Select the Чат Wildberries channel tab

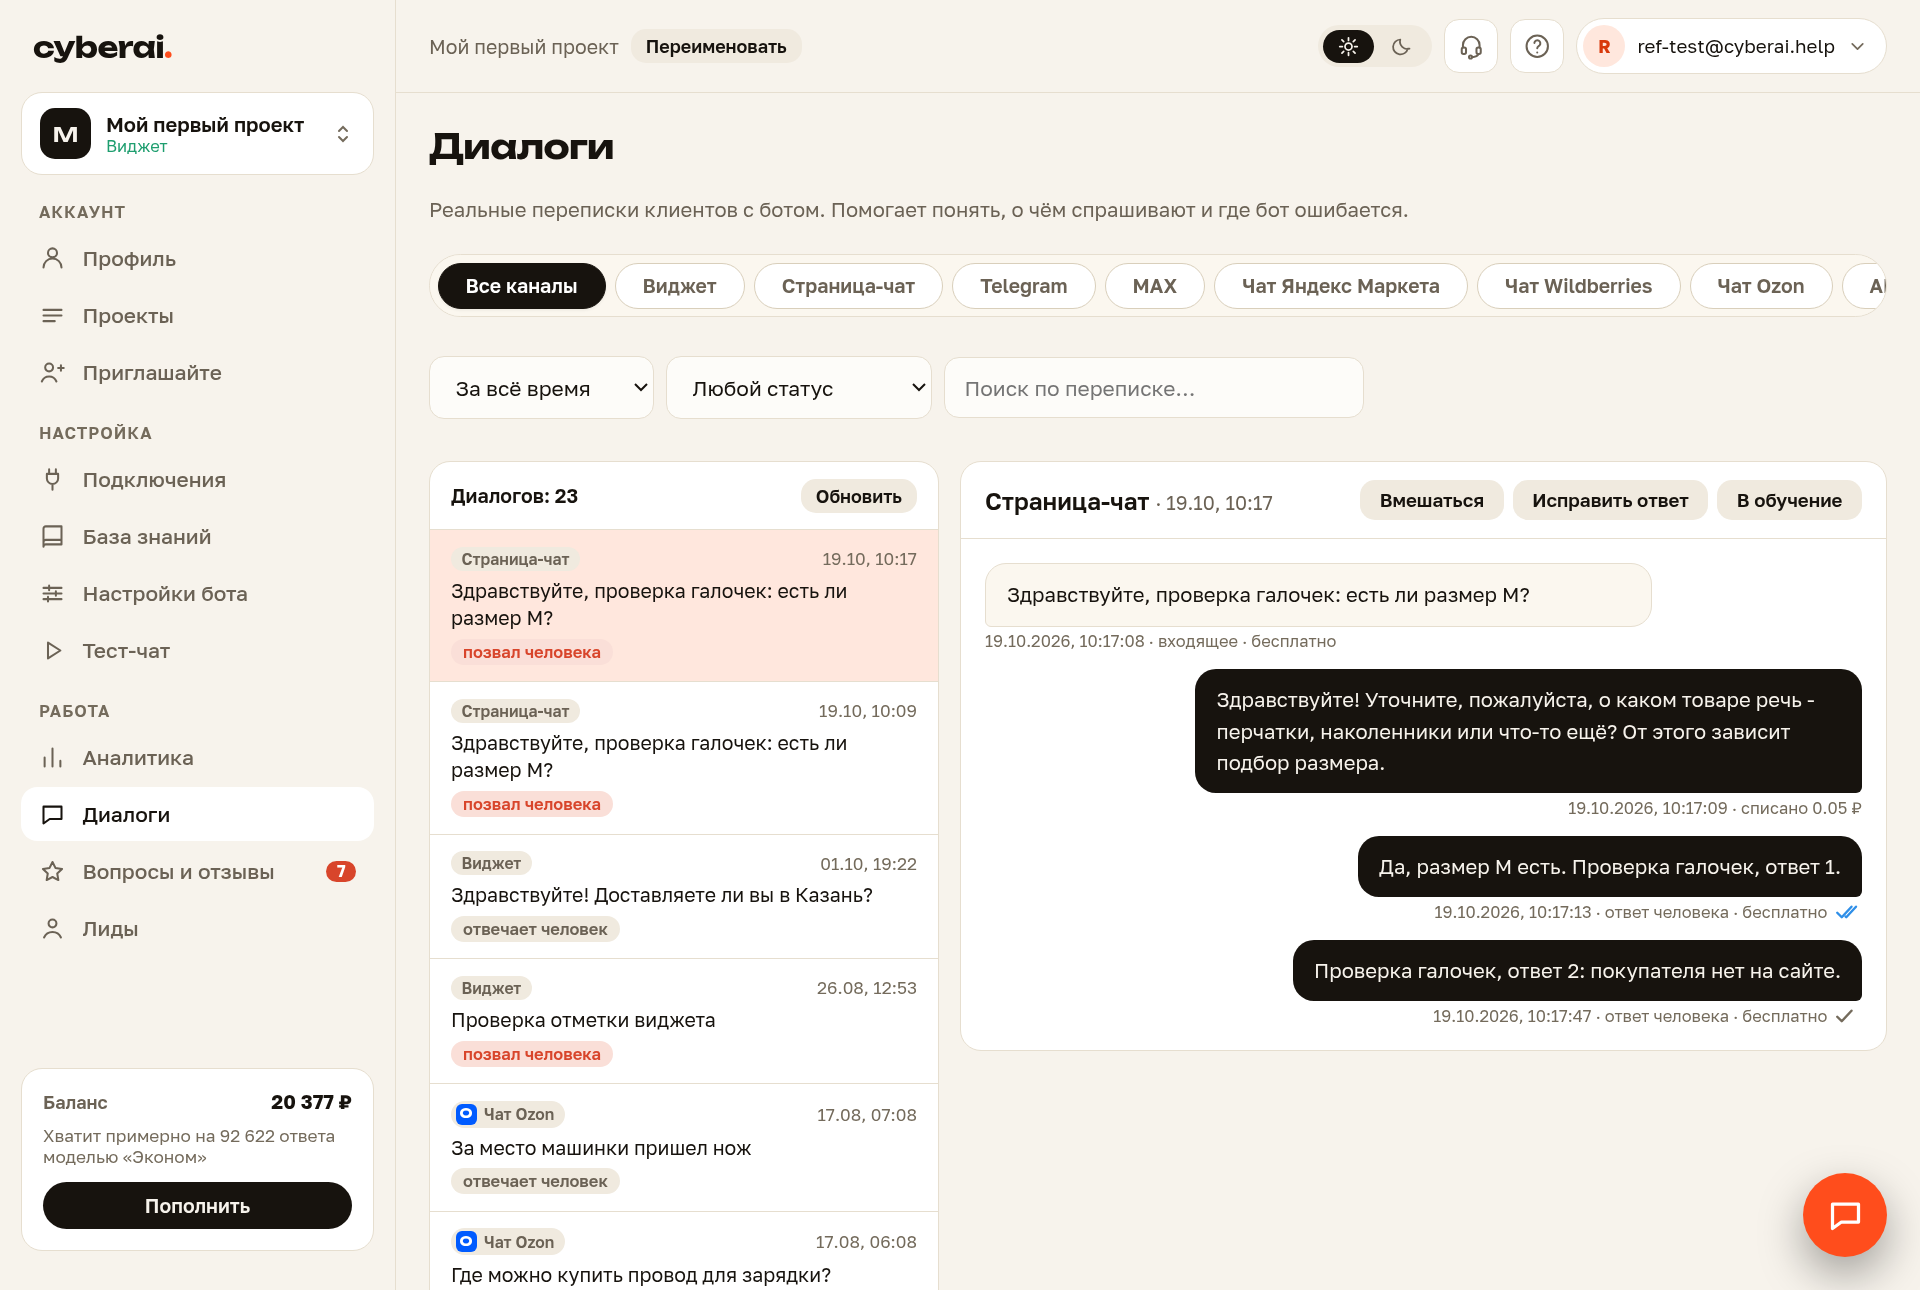point(1578,286)
